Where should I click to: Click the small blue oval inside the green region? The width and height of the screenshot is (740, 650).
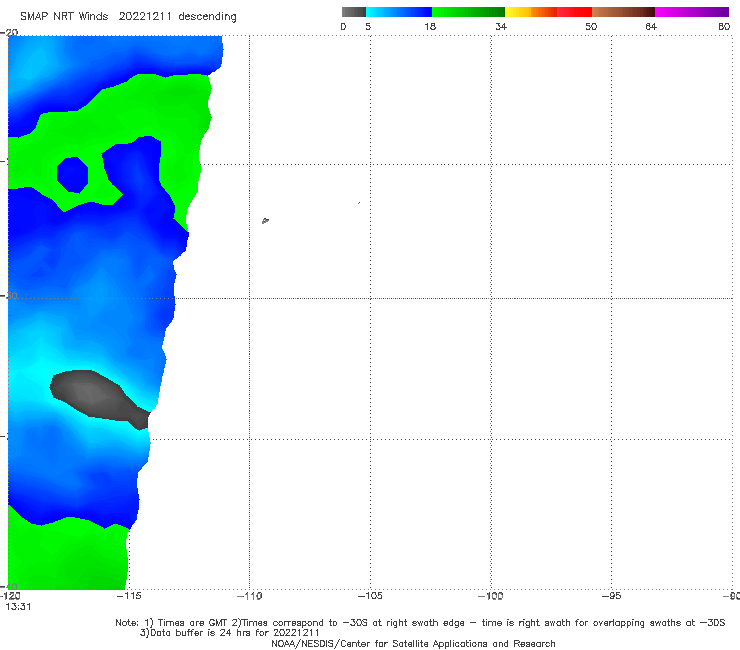tap(72, 175)
